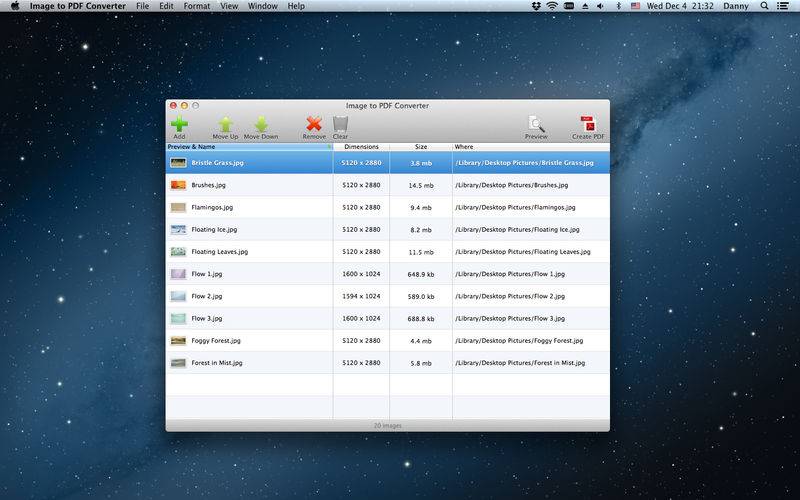Open the Edit menu
The image size is (800, 500).
(x=166, y=6)
